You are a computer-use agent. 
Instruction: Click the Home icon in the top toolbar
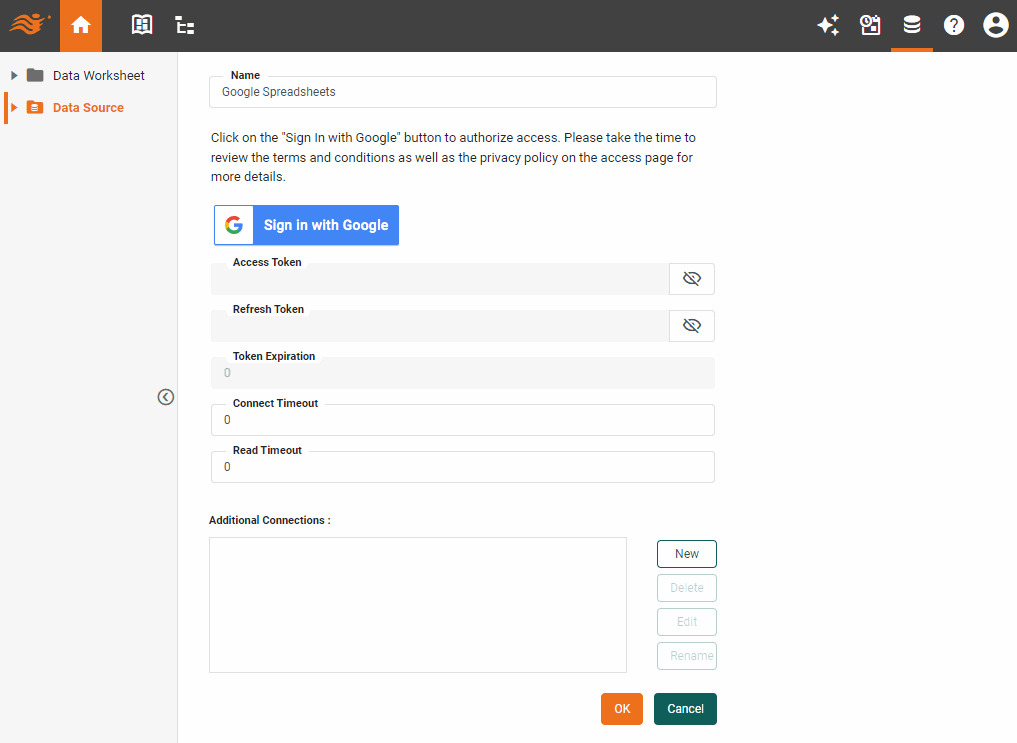(x=80, y=25)
